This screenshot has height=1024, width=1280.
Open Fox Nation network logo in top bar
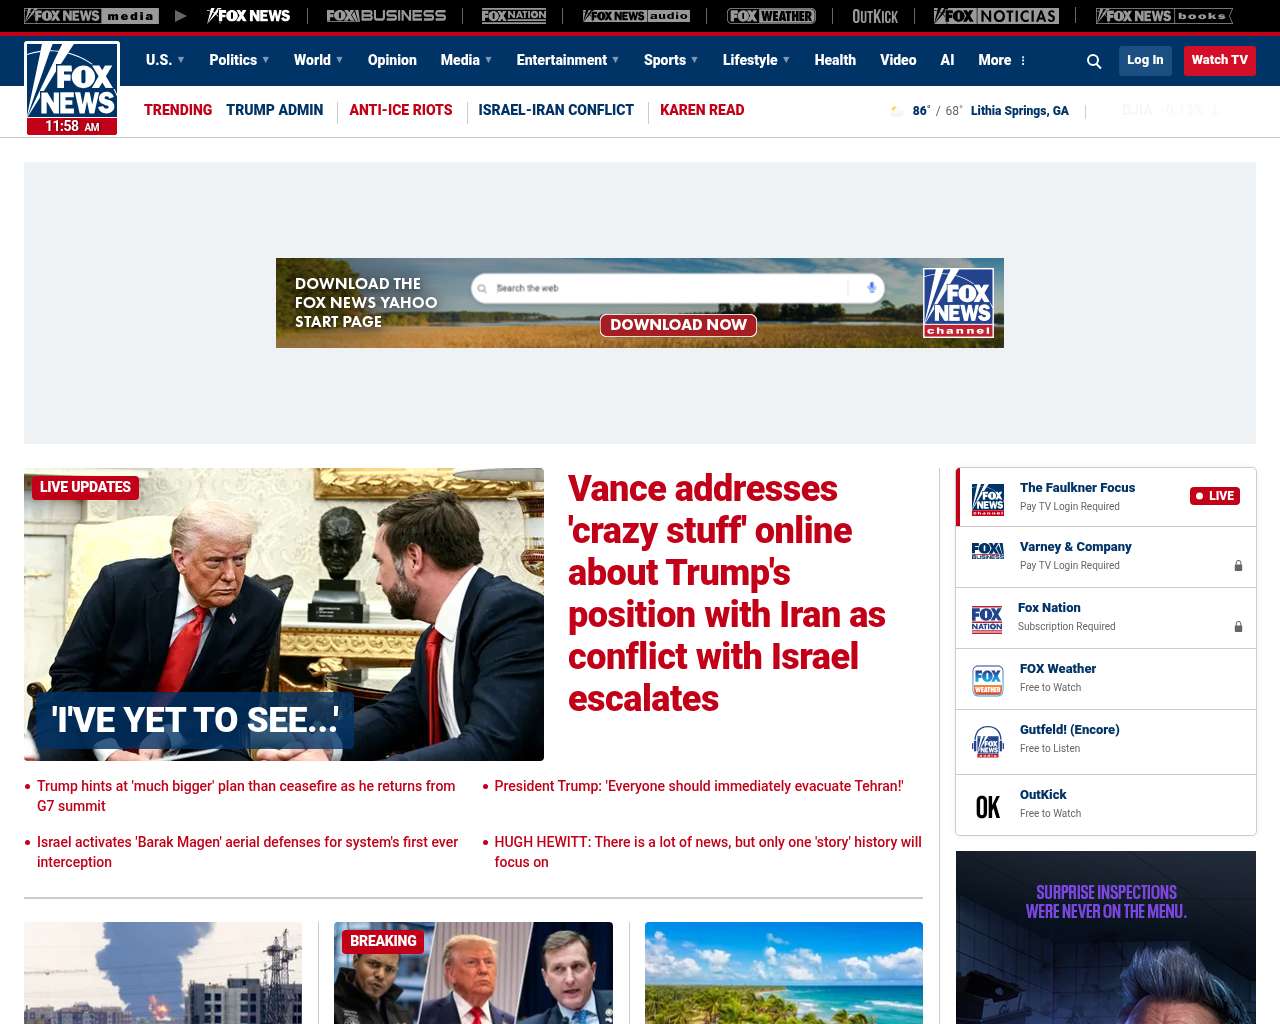(x=514, y=16)
